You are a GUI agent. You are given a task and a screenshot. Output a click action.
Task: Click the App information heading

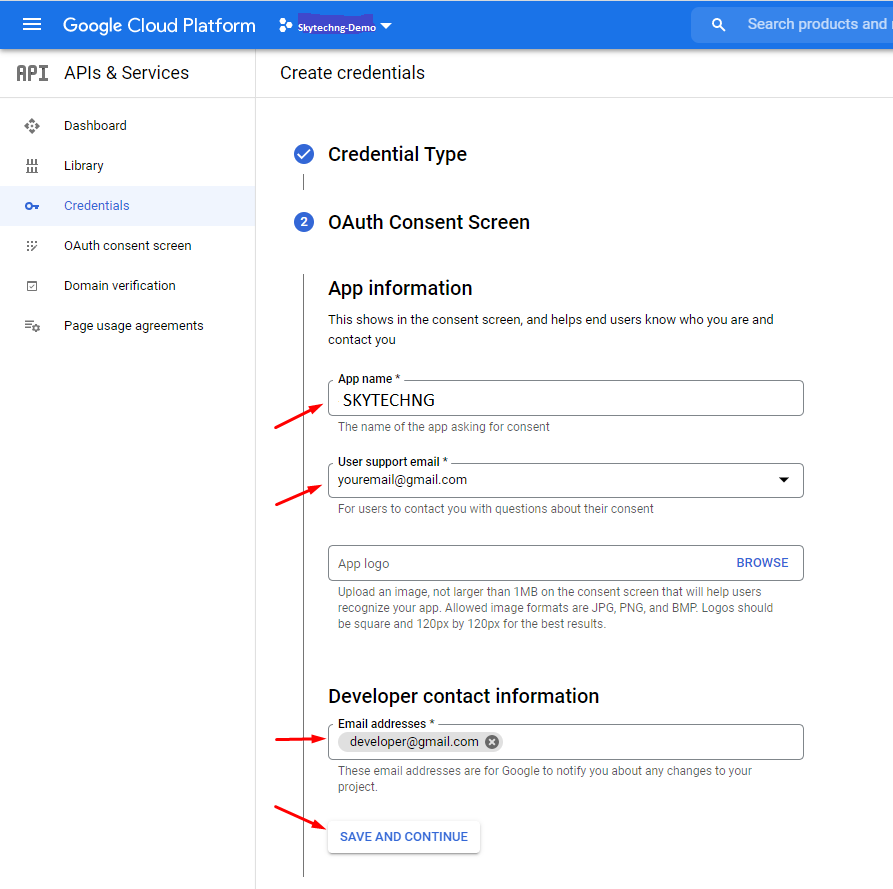tap(400, 288)
